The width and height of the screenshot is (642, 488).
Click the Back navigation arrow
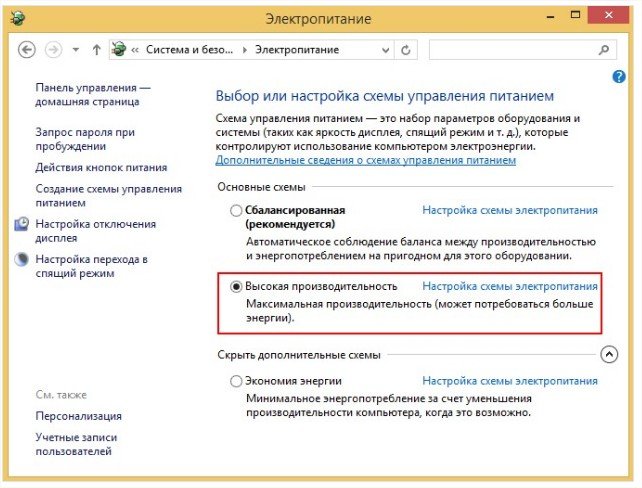tap(27, 49)
